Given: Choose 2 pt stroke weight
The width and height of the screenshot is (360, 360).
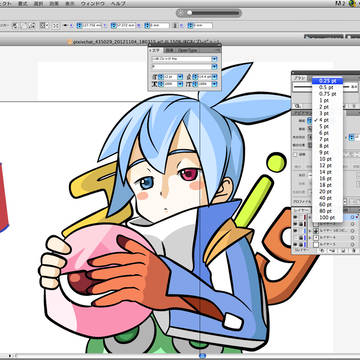Looking at the screenshot, I should pyautogui.click(x=327, y=107).
